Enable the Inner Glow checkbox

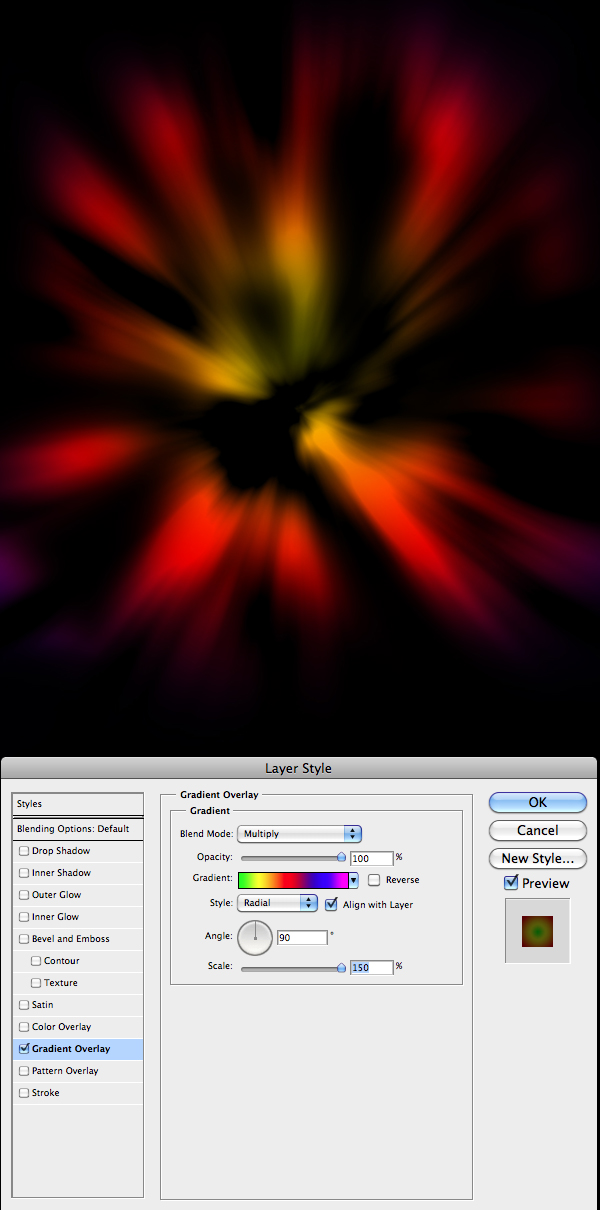(24, 917)
